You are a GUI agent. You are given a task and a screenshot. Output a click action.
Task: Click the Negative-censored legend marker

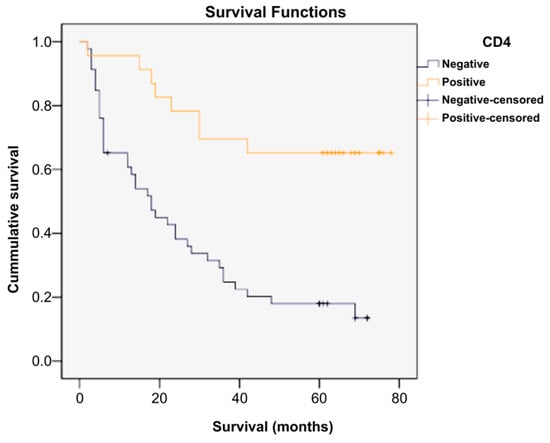428,100
